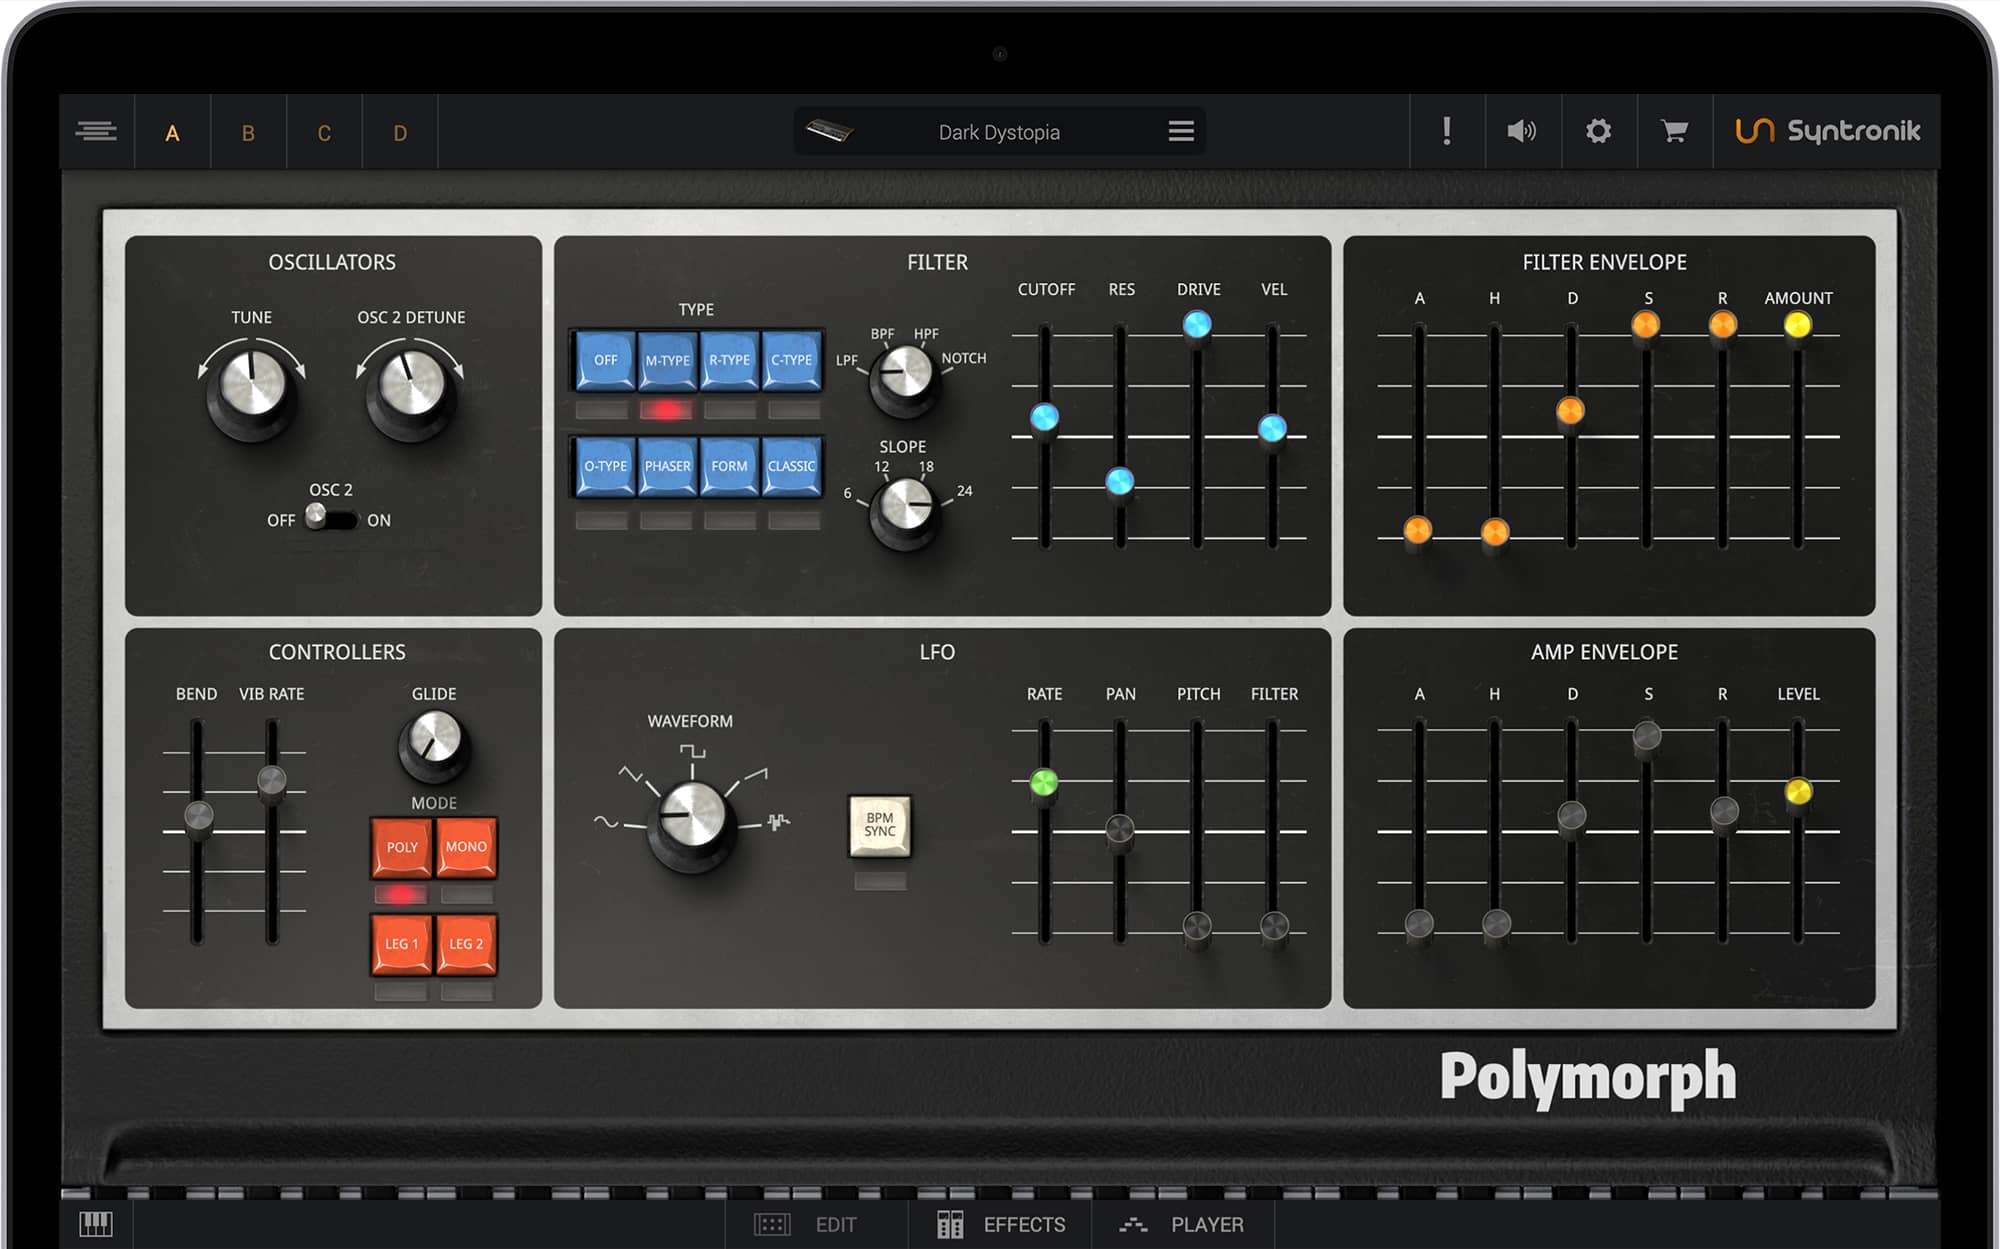Viewport: 2000px width, 1249px height.
Task: Show the keyboard icon at bottom left
Action: [x=96, y=1223]
